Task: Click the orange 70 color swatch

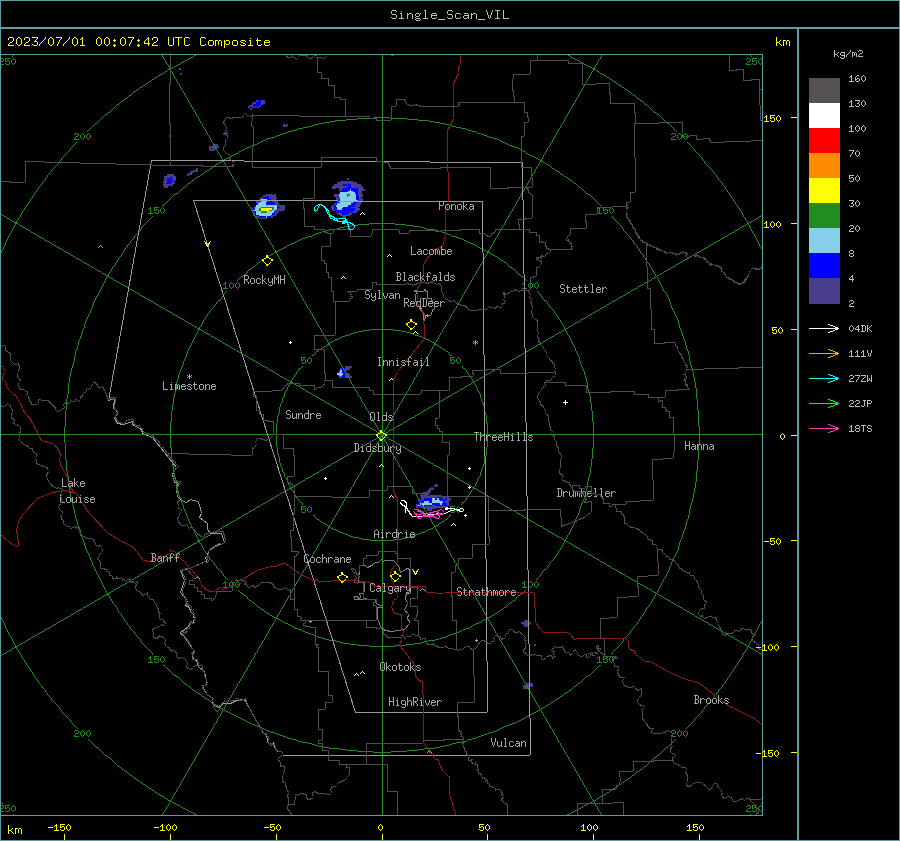Action: point(824,165)
